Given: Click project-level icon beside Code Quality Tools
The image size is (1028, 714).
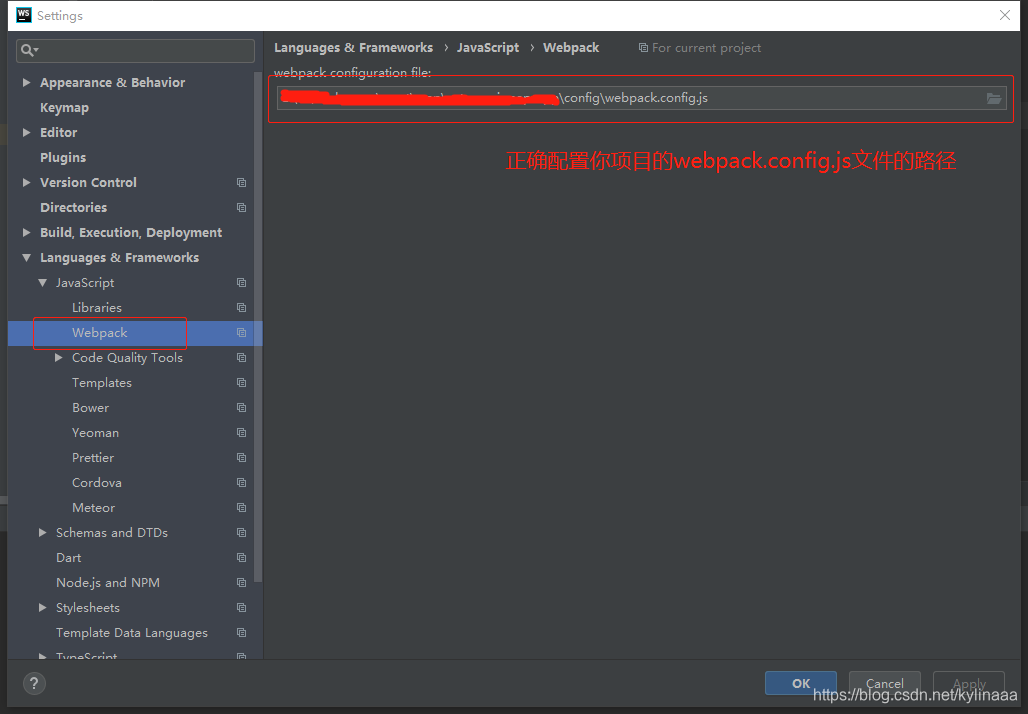Looking at the screenshot, I should point(241,357).
